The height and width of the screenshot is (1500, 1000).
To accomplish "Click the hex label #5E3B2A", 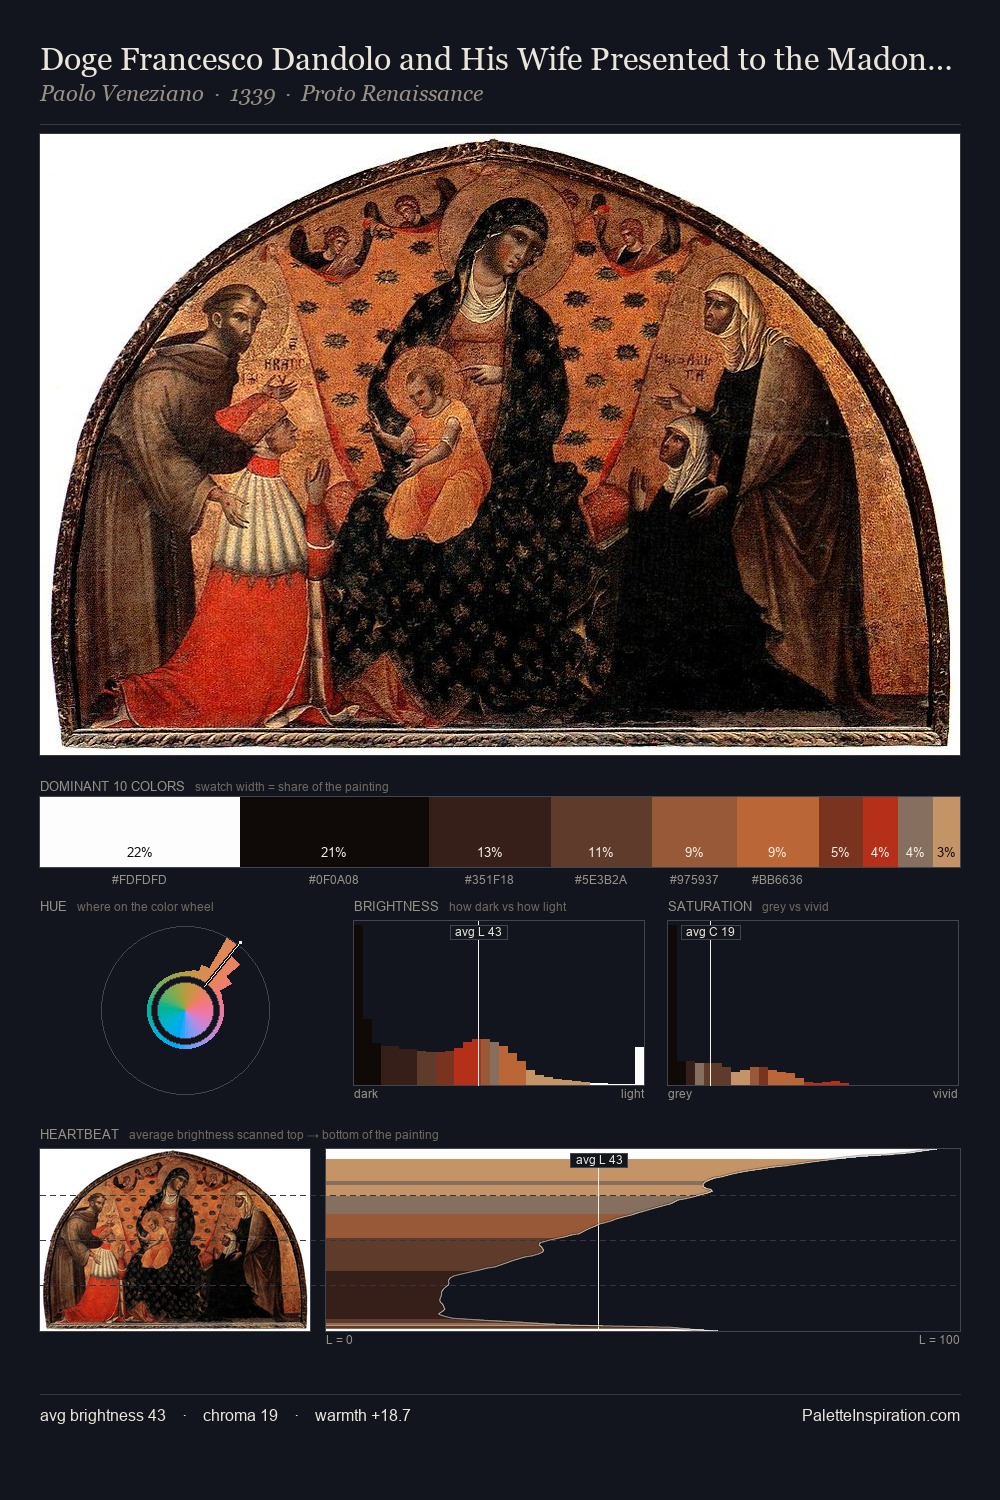I will 601,880.
